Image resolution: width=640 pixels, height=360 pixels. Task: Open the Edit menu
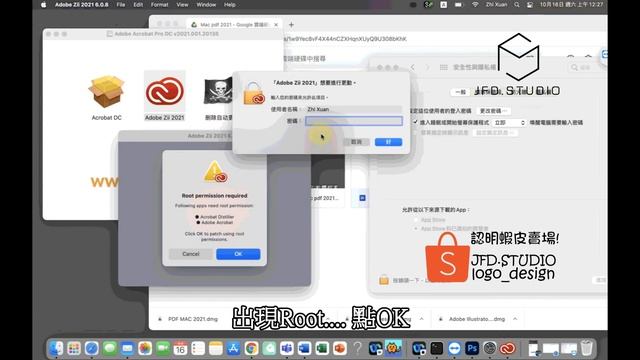coord(138,5)
